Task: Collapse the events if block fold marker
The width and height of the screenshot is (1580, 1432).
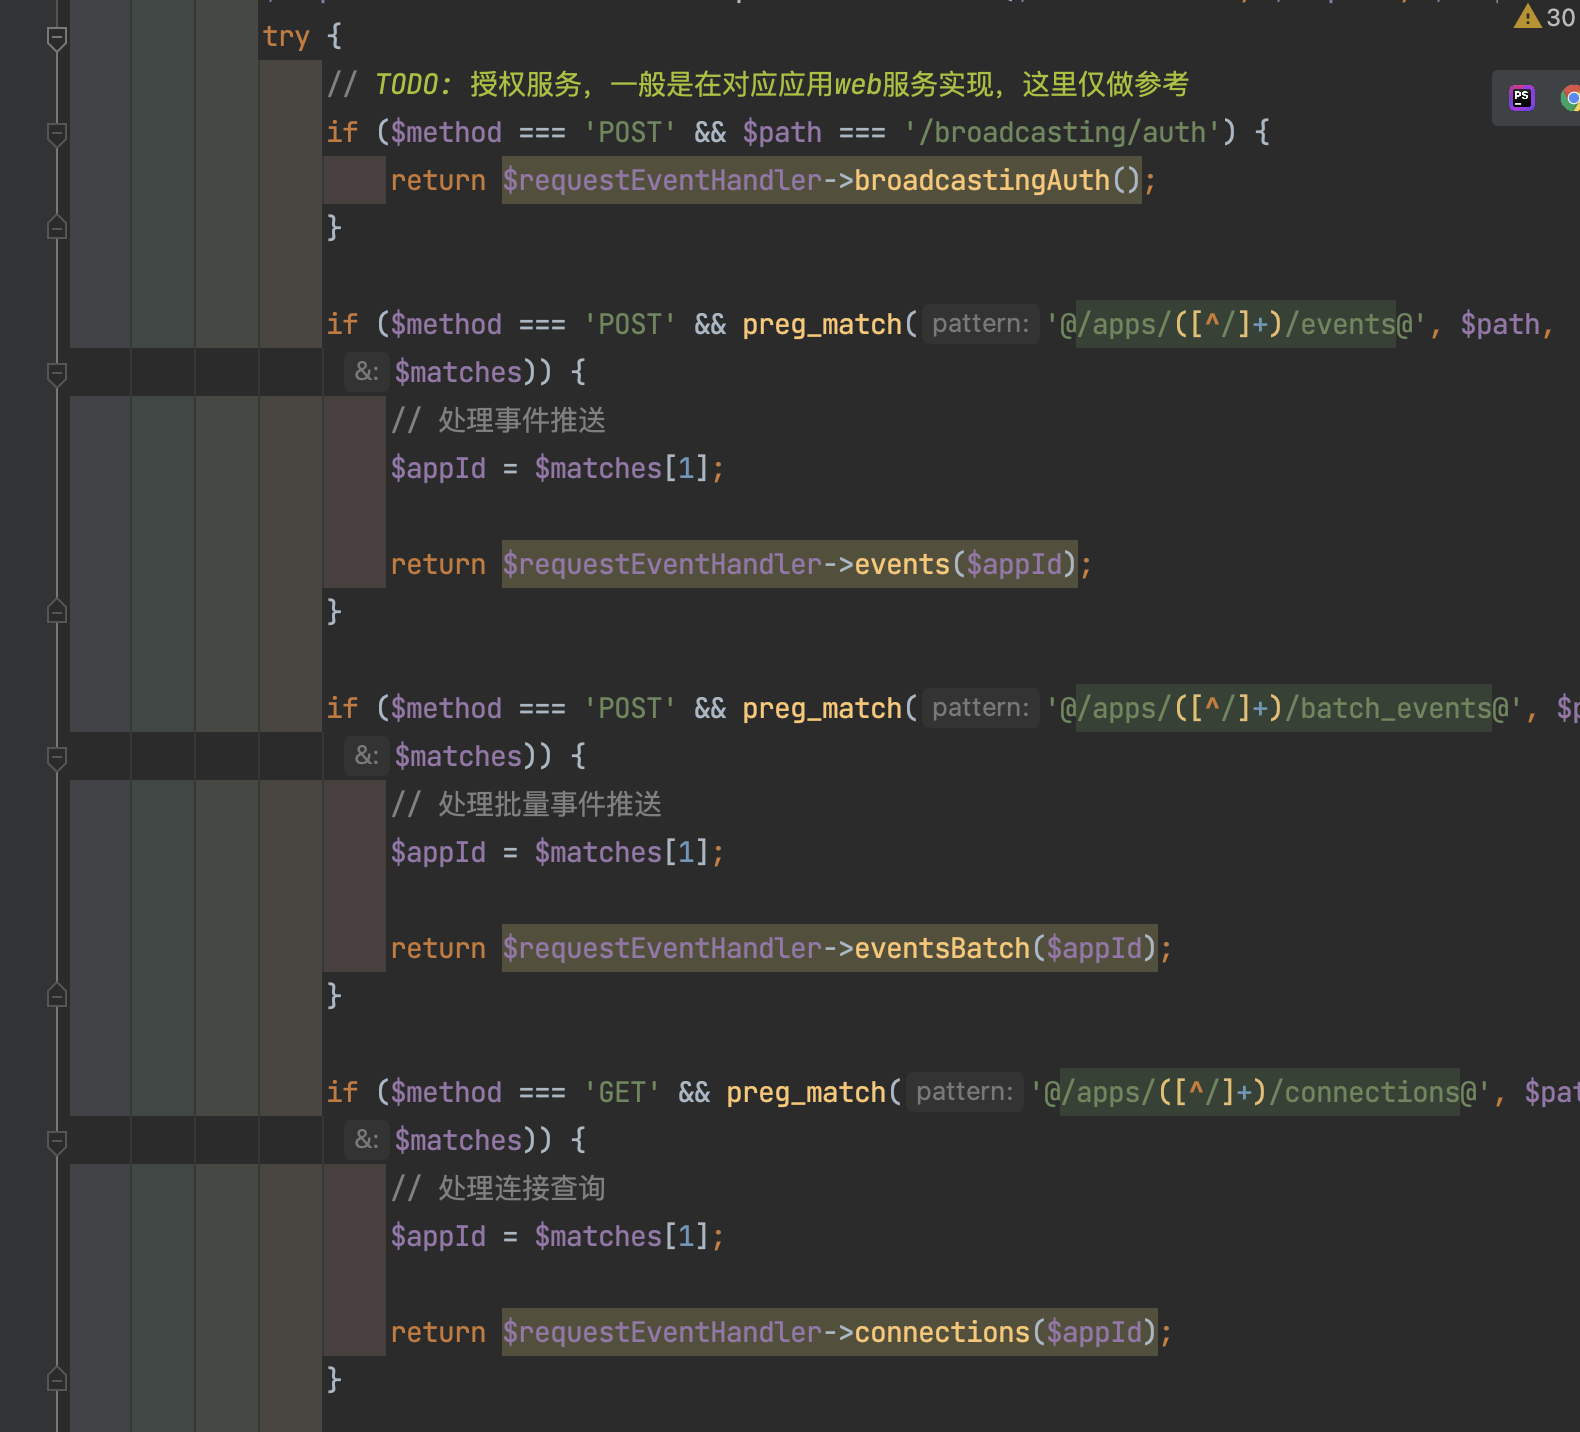Action: 57,373
